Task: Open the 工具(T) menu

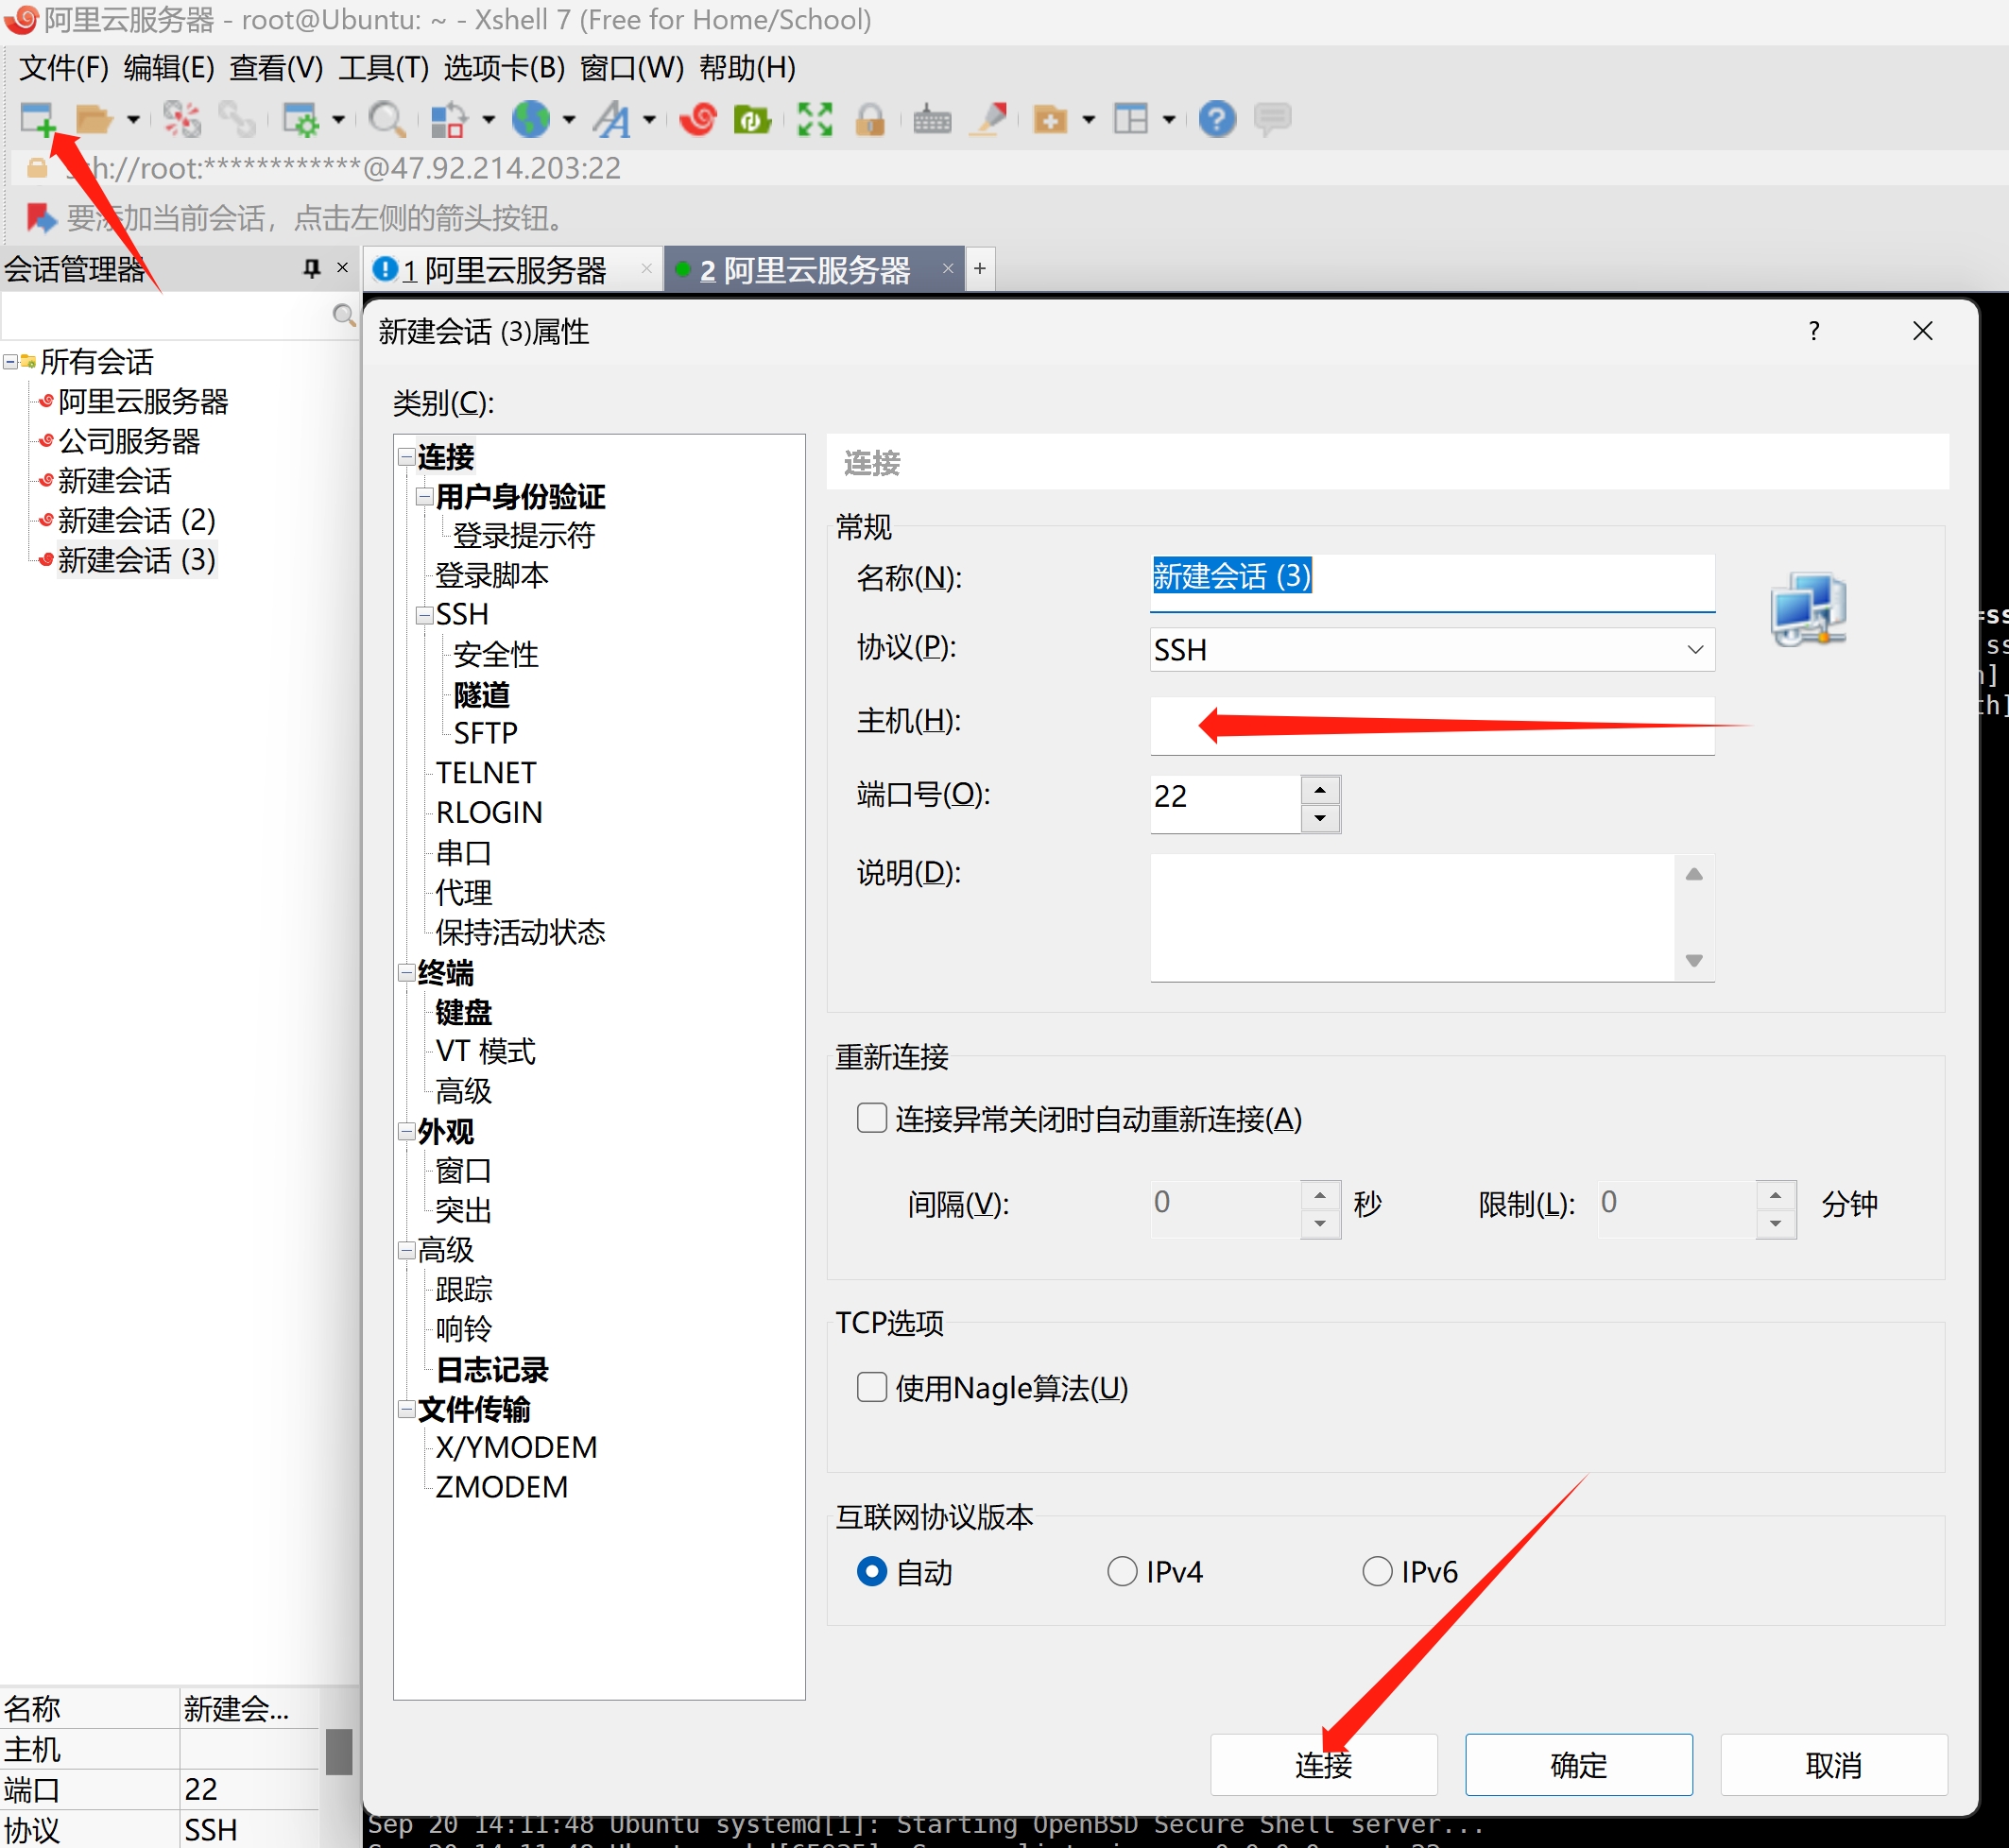Action: click(383, 68)
